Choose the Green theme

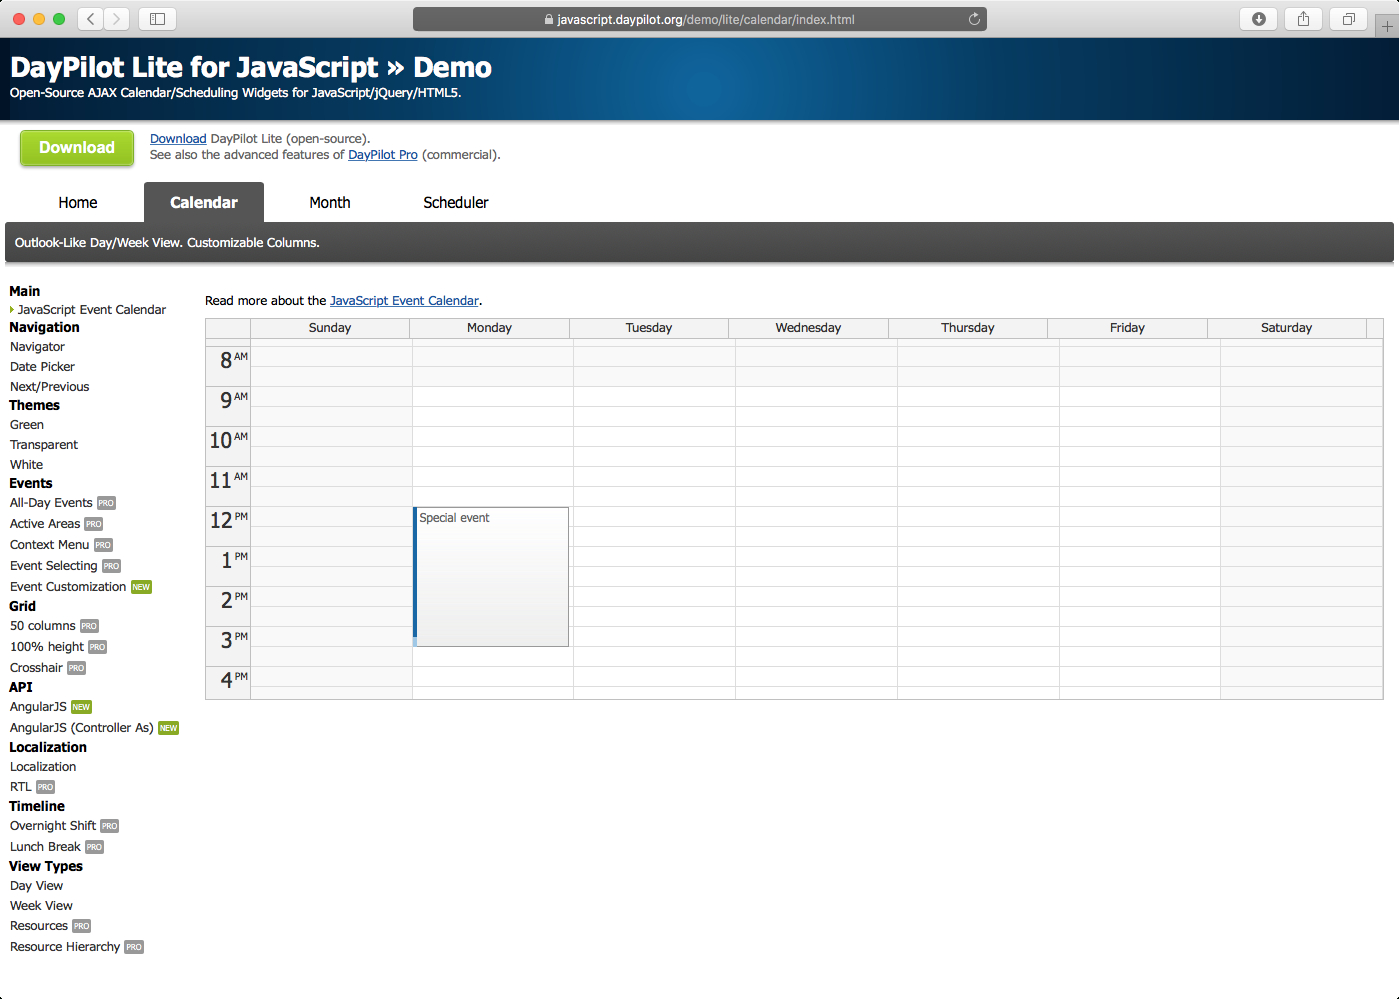[x=27, y=425]
